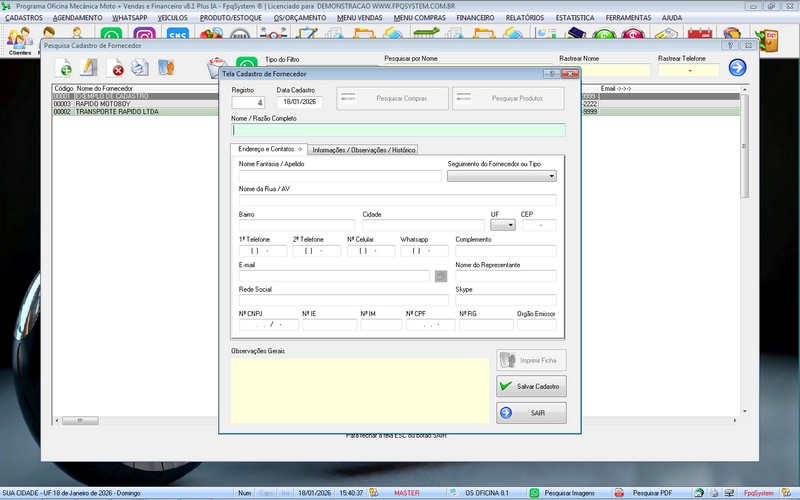Click the small icon beside E-mail field

click(441, 276)
